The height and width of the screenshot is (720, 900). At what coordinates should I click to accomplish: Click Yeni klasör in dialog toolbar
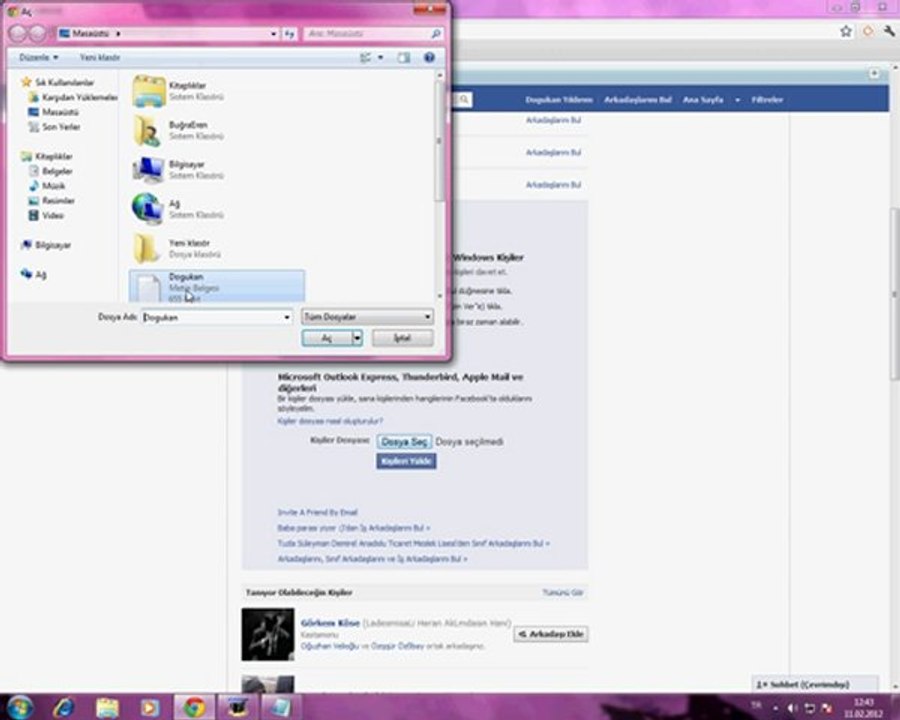(100, 57)
